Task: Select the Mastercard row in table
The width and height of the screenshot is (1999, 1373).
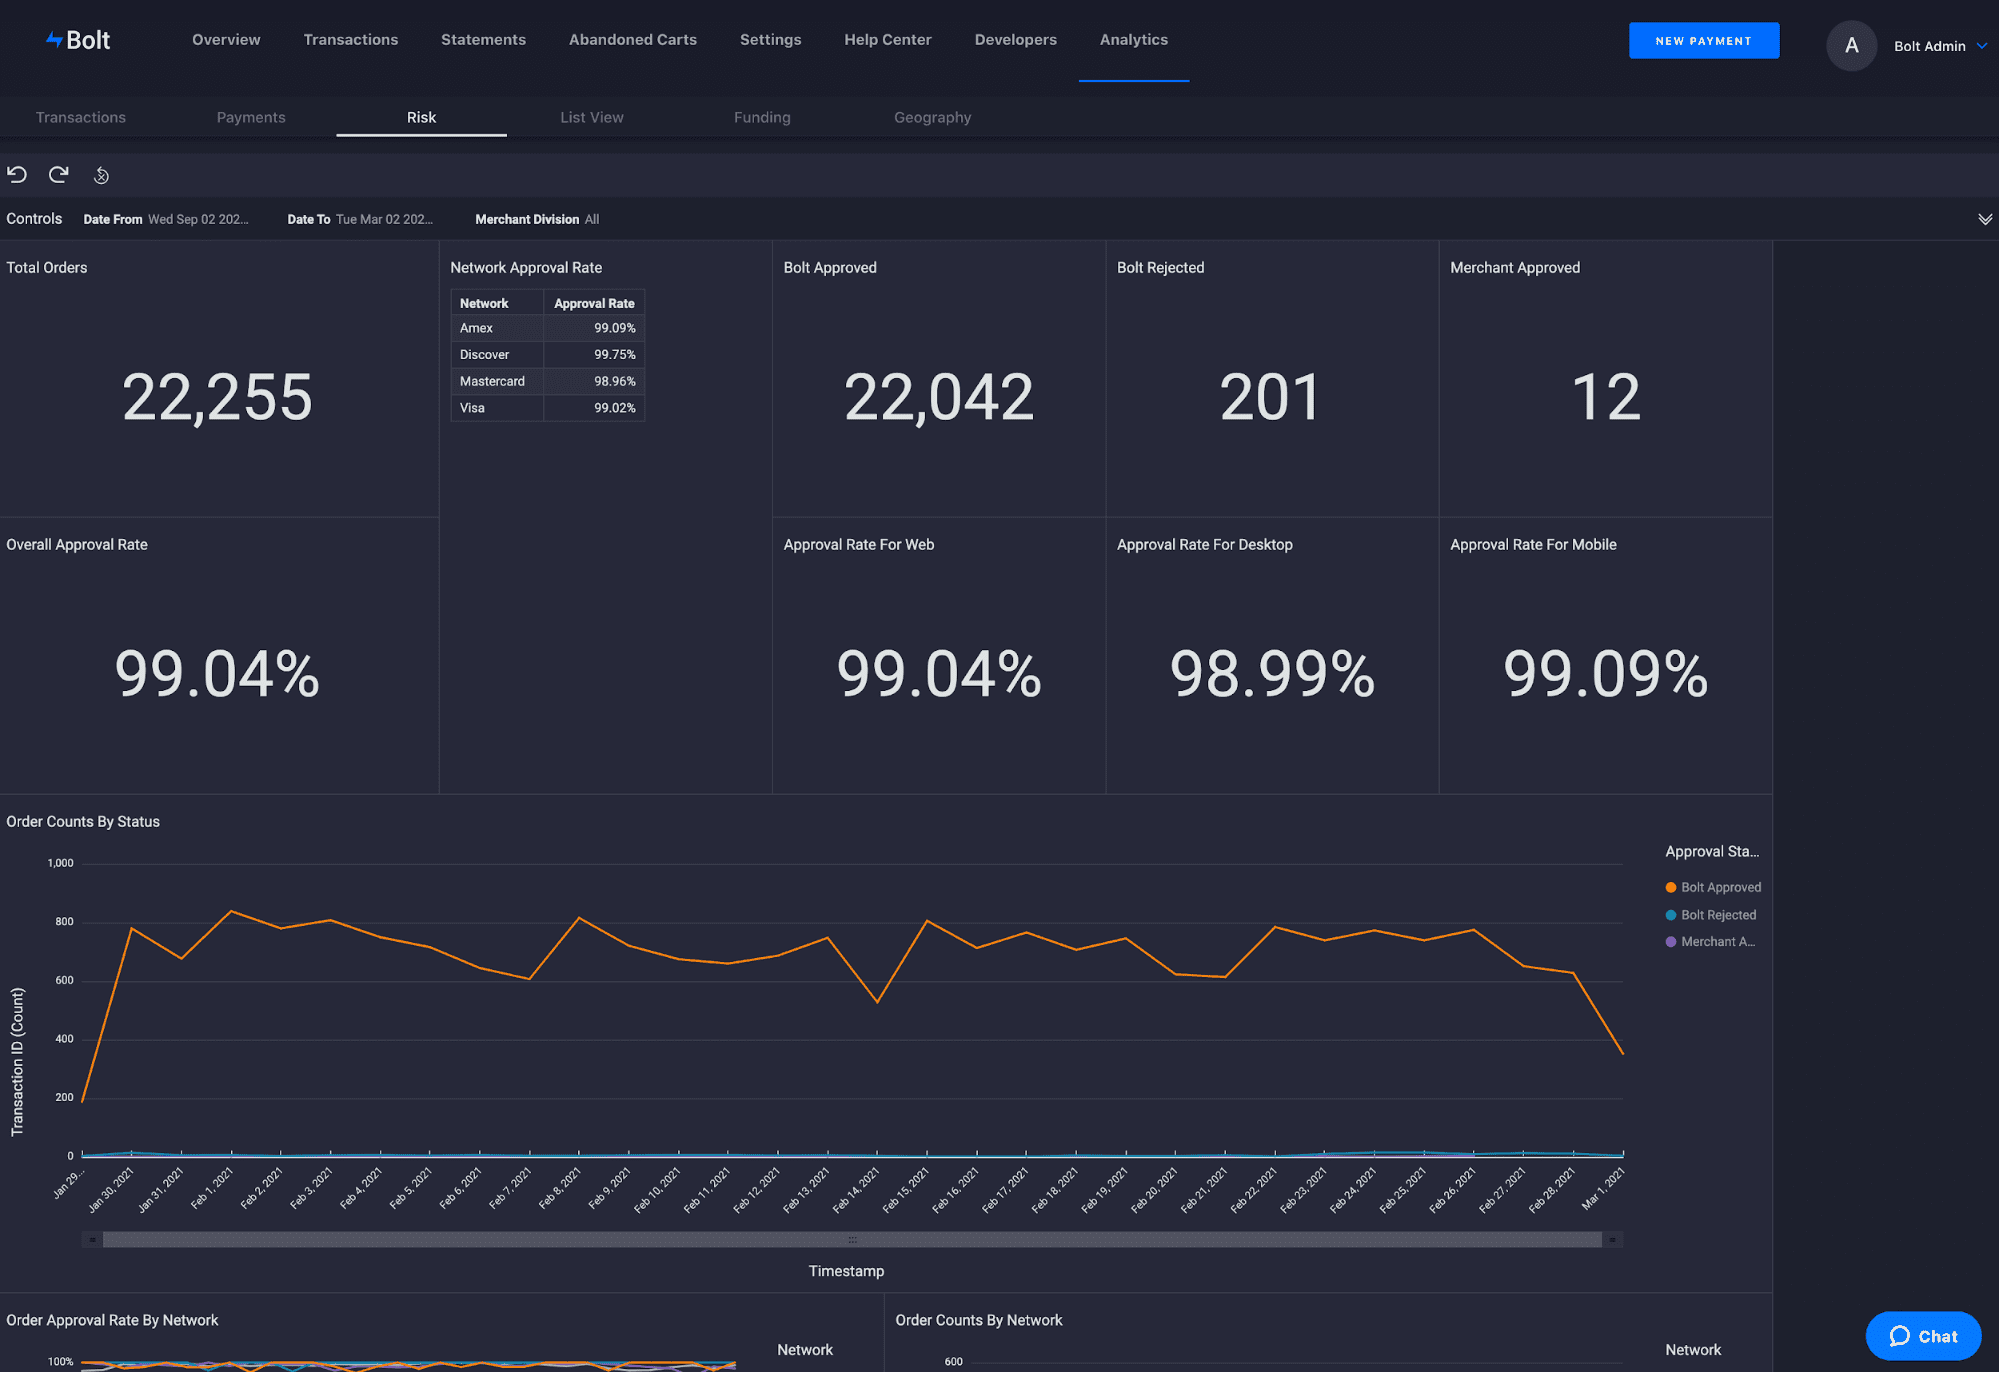Action: pos(548,382)
